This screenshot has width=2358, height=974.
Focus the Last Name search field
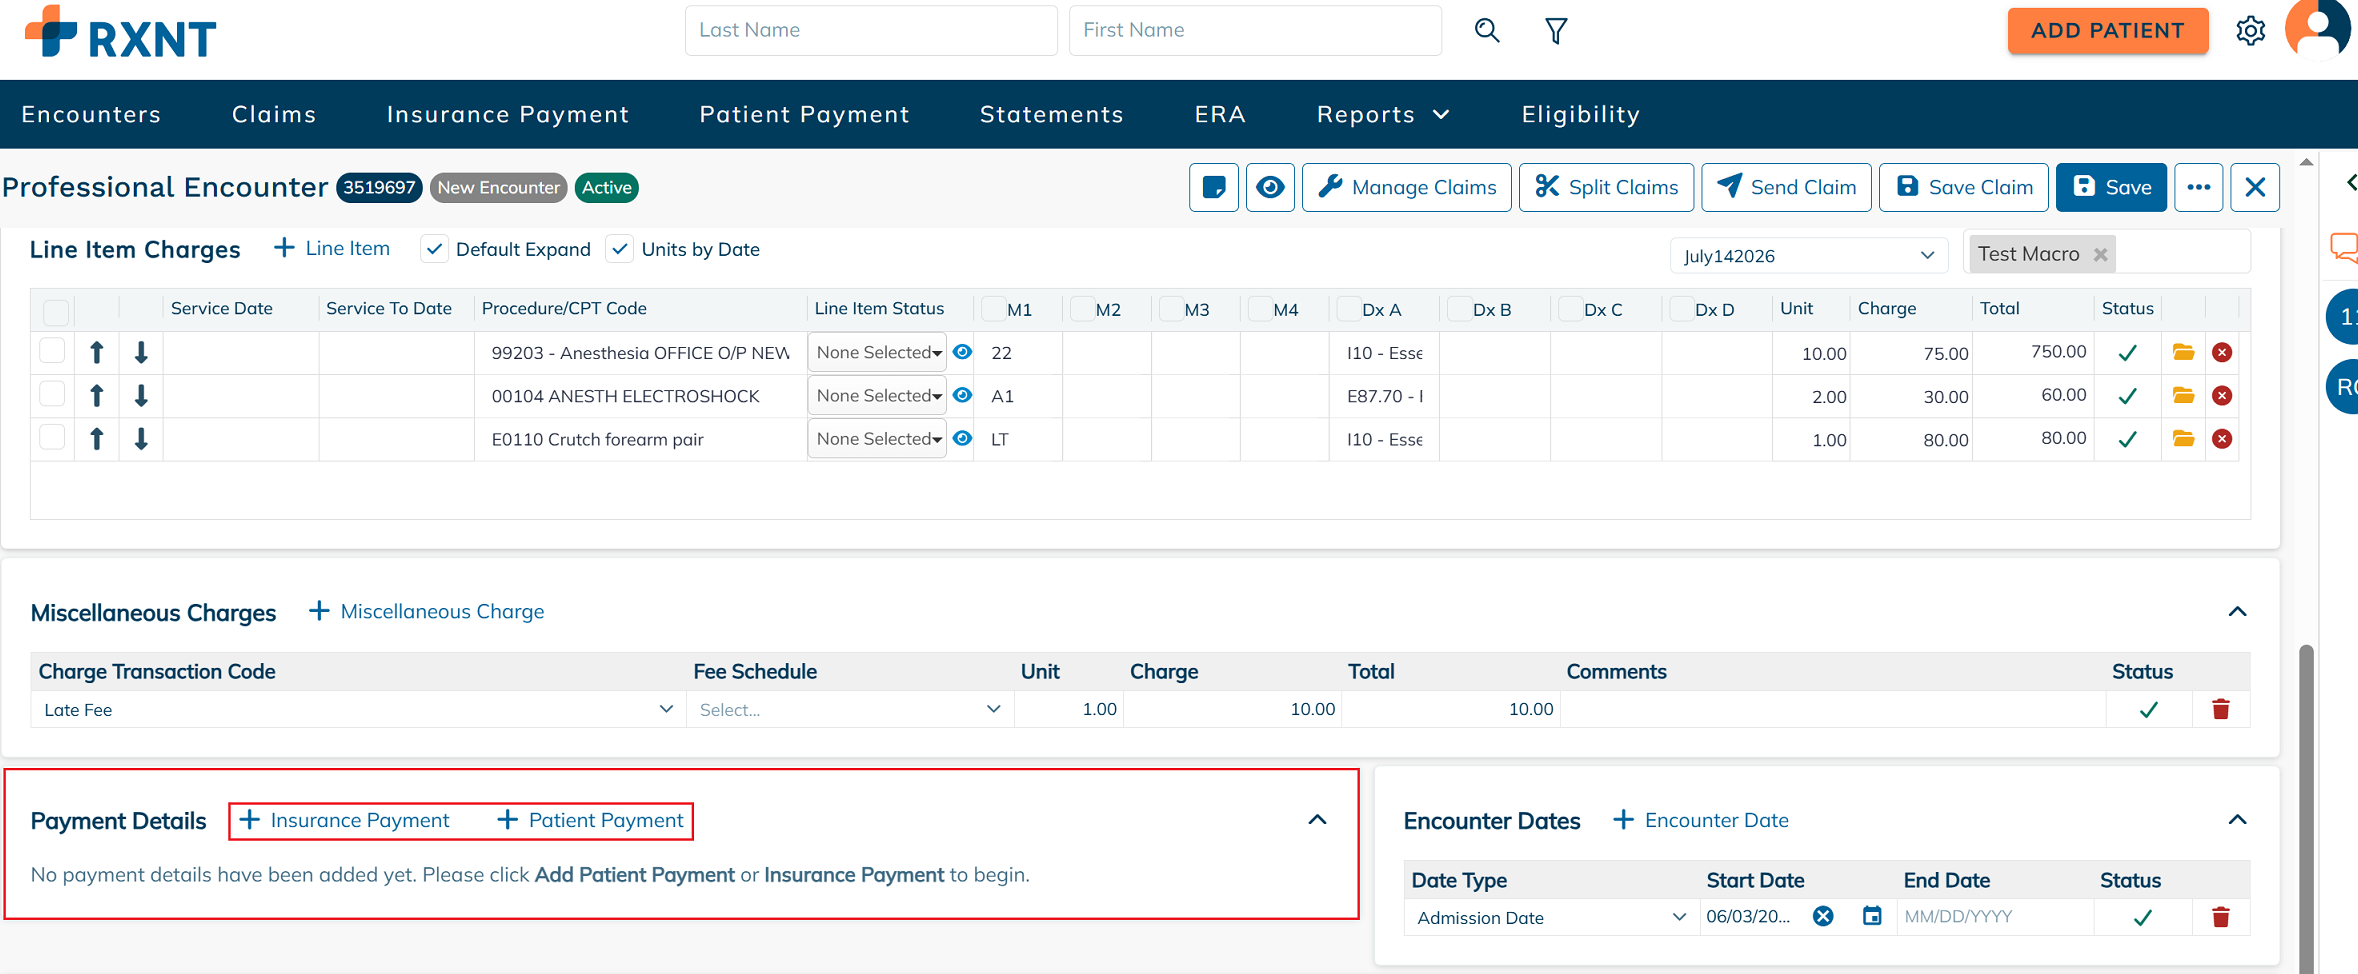pyautogui.click(x=871, y=30)
